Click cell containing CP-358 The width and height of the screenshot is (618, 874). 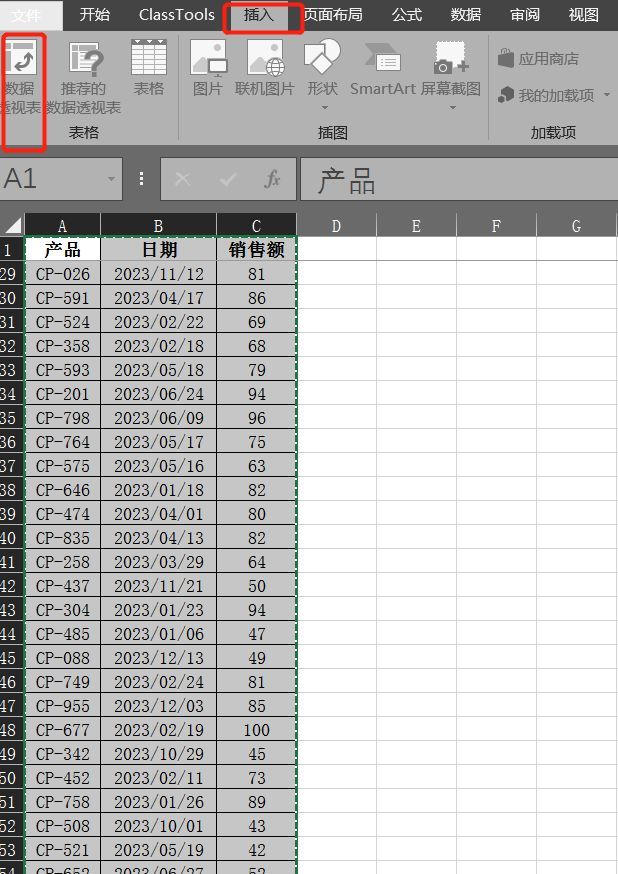pyautogui.click(x=62, y=346)
